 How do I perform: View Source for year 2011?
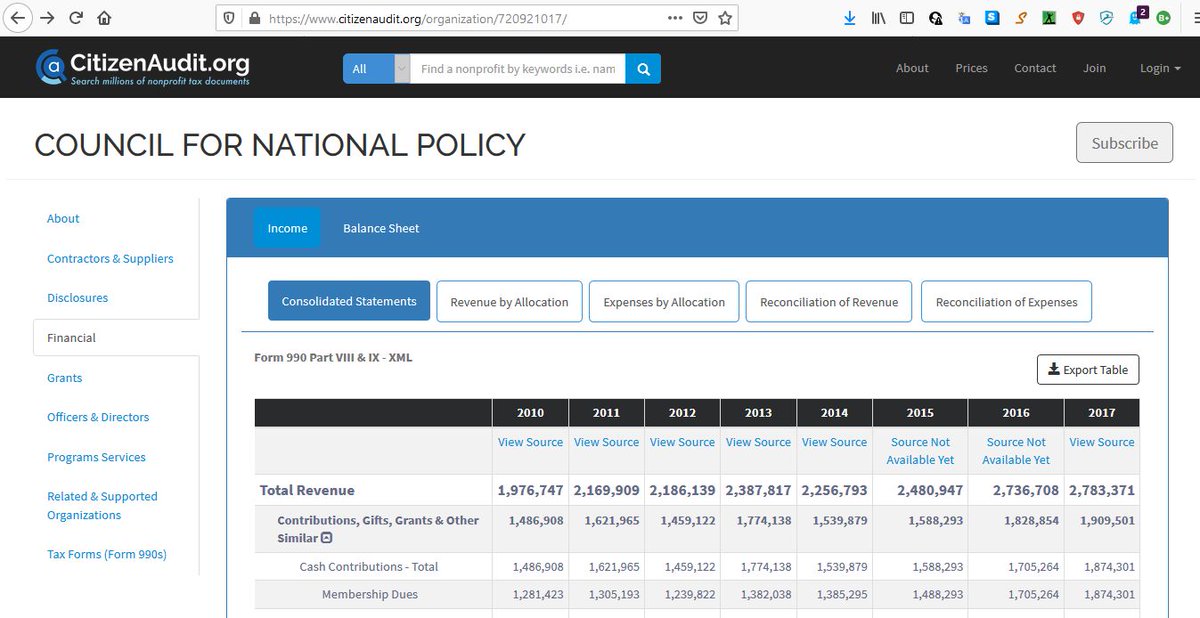606,442
